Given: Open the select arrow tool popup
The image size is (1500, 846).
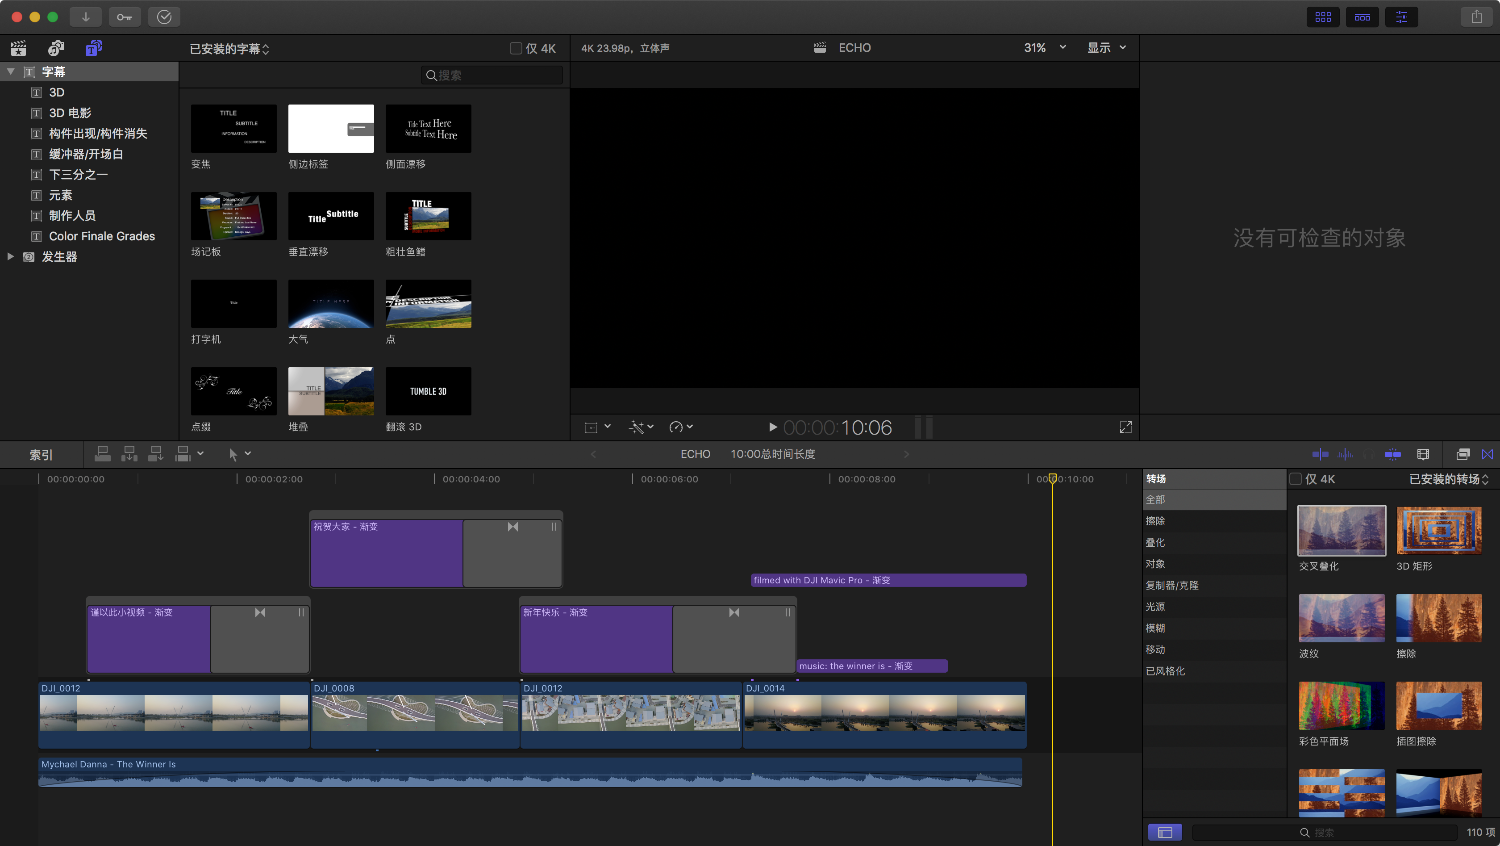Looking at the screenshot, I should pos(240,454).
